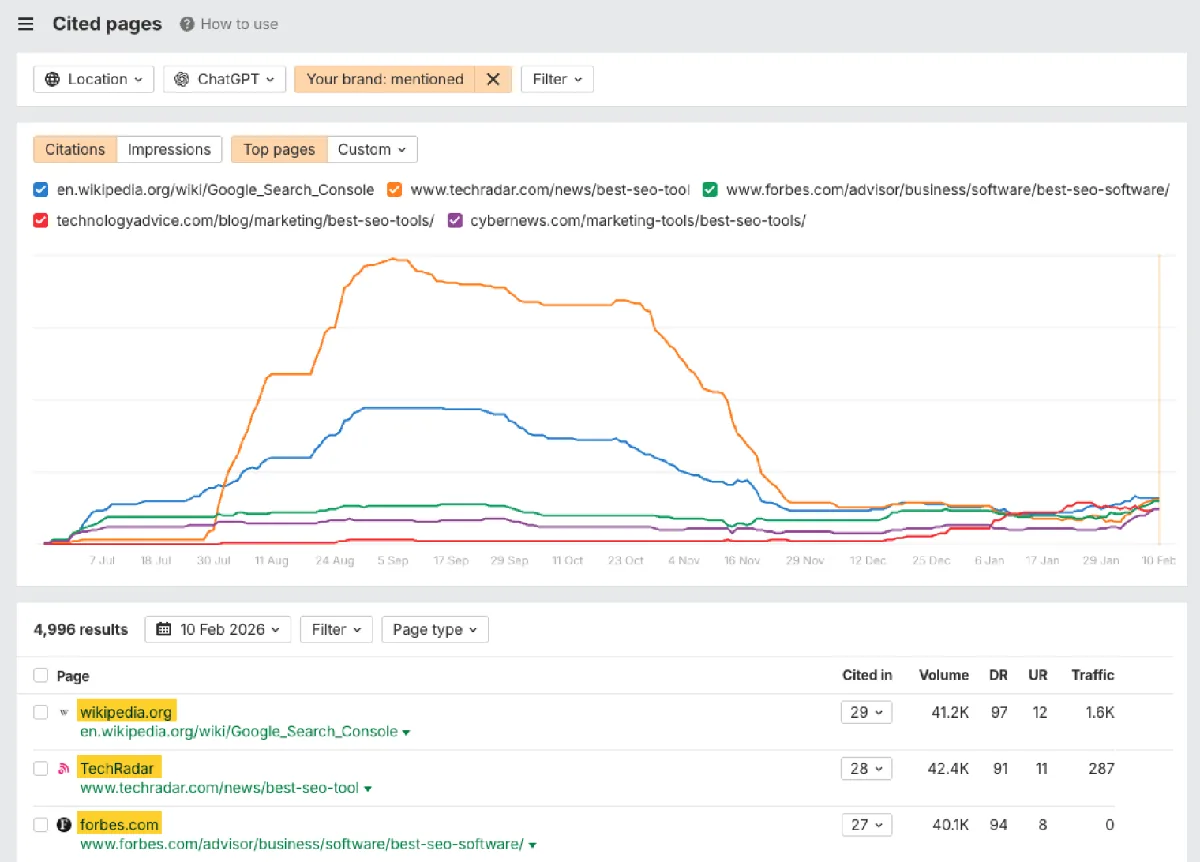Sort by Volume column header
The image size is (1200, 862).
944,675
